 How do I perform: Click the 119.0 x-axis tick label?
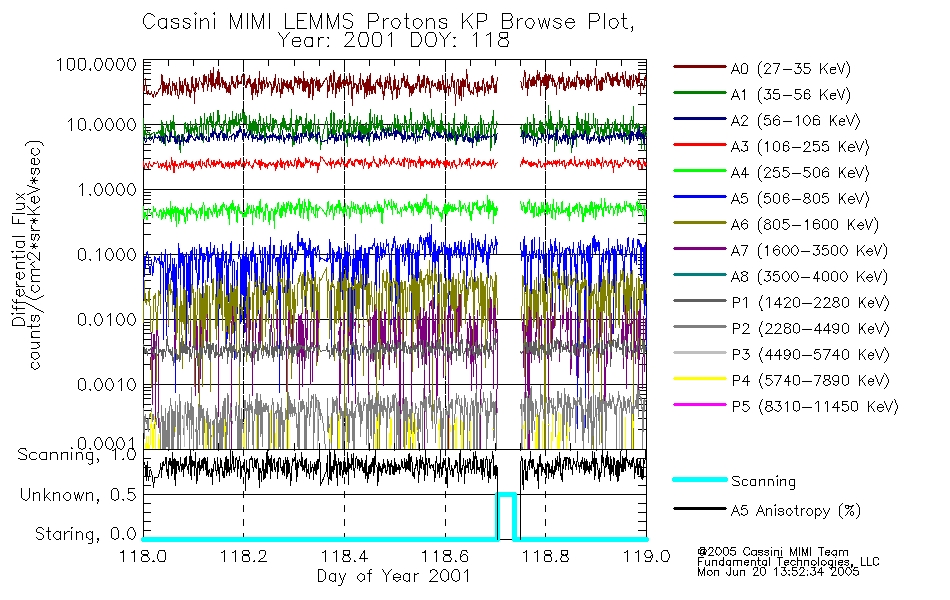point(646,556)
